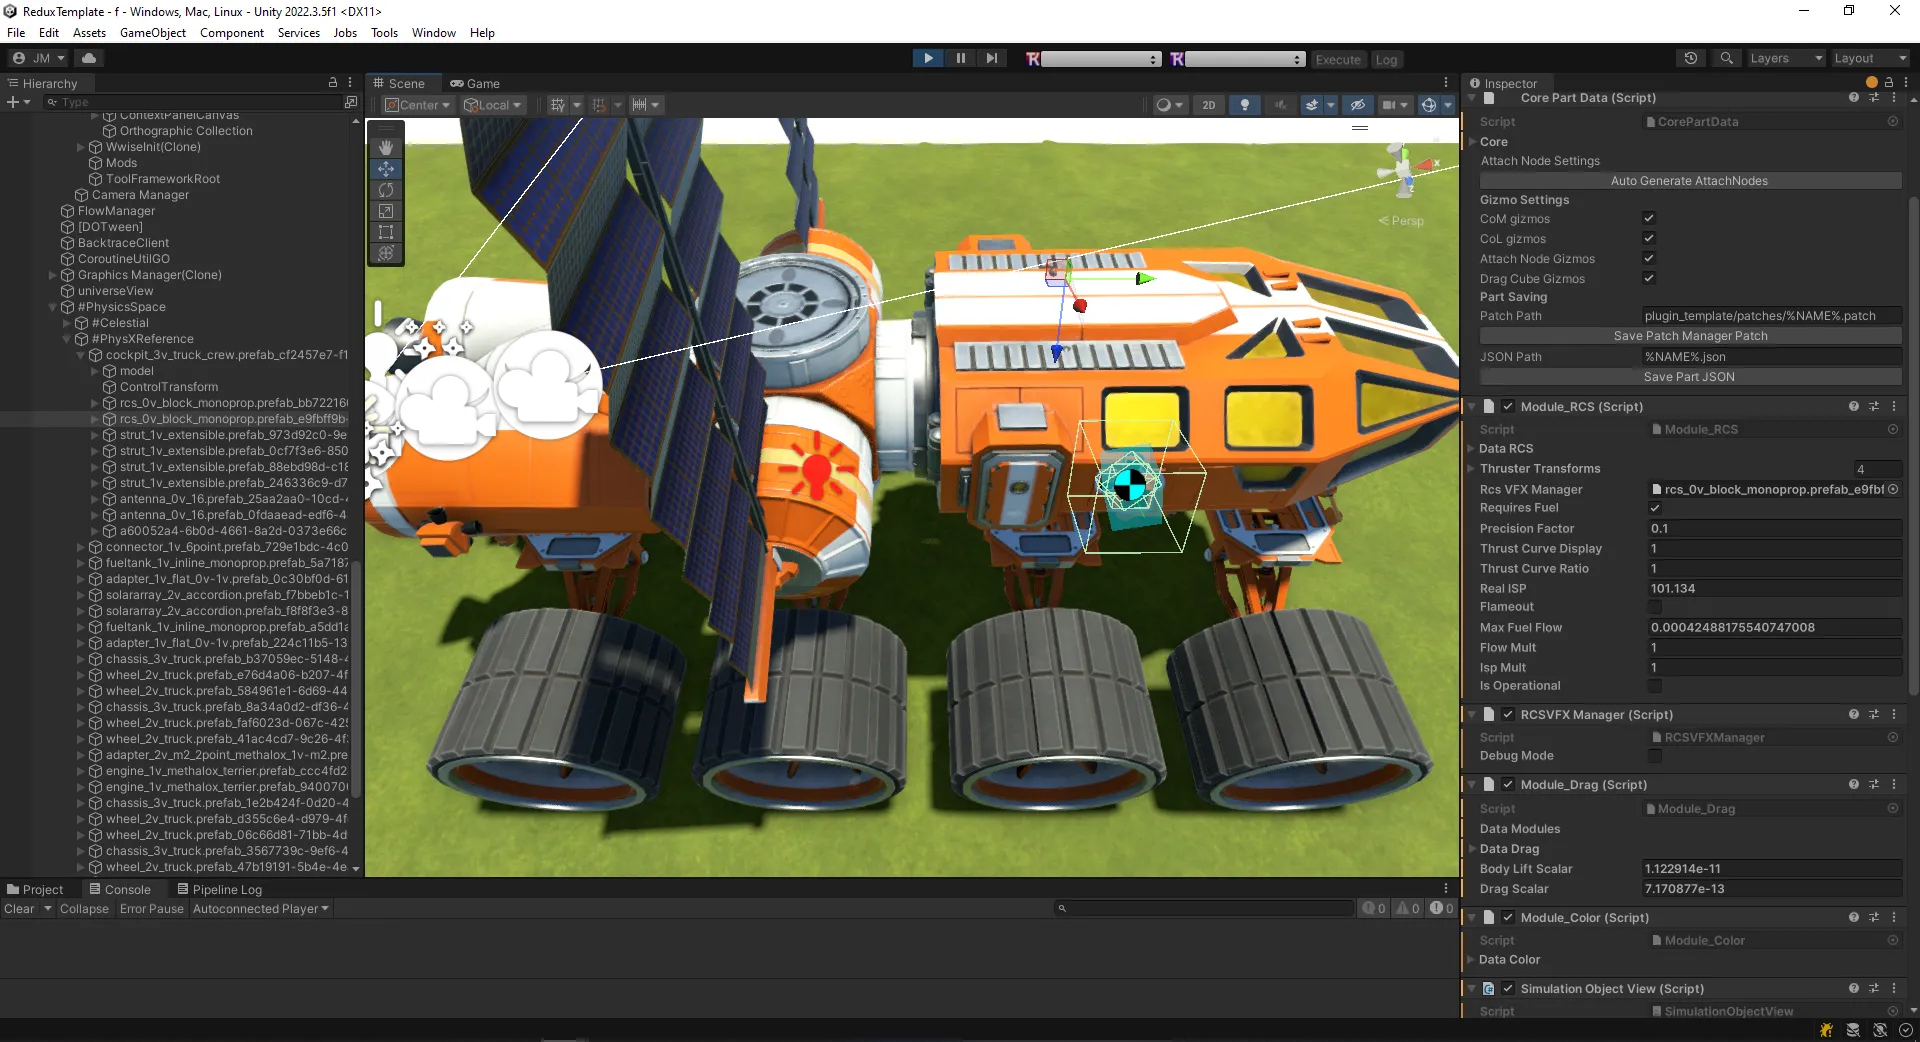
Task: Disable the Module_RCS component checkbox
Action: pyautogui.click(x=1508, y=407)
